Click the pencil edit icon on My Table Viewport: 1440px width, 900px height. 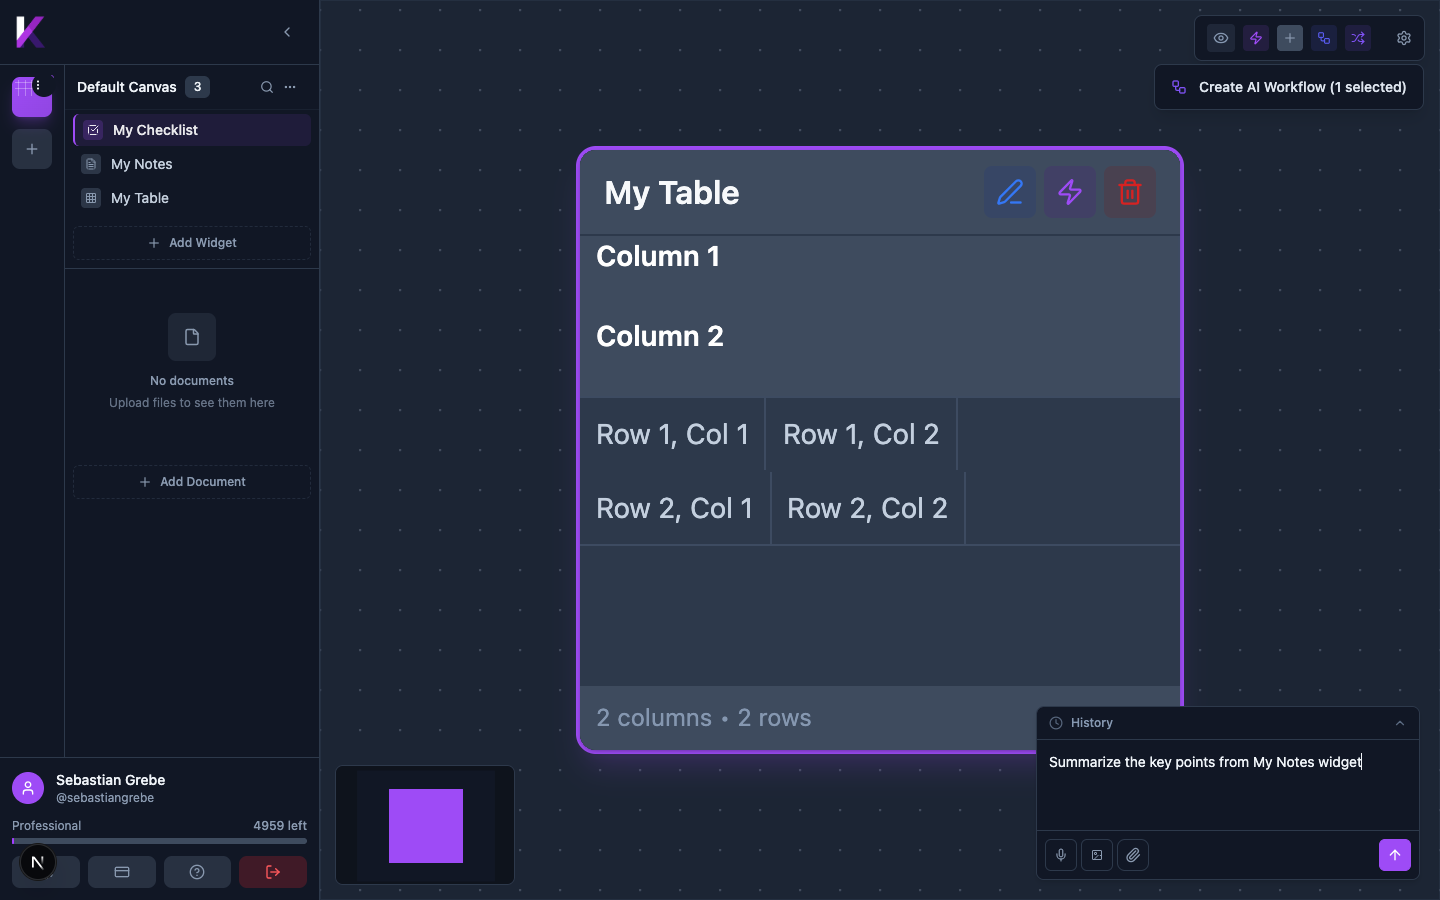click(1010, 192)
